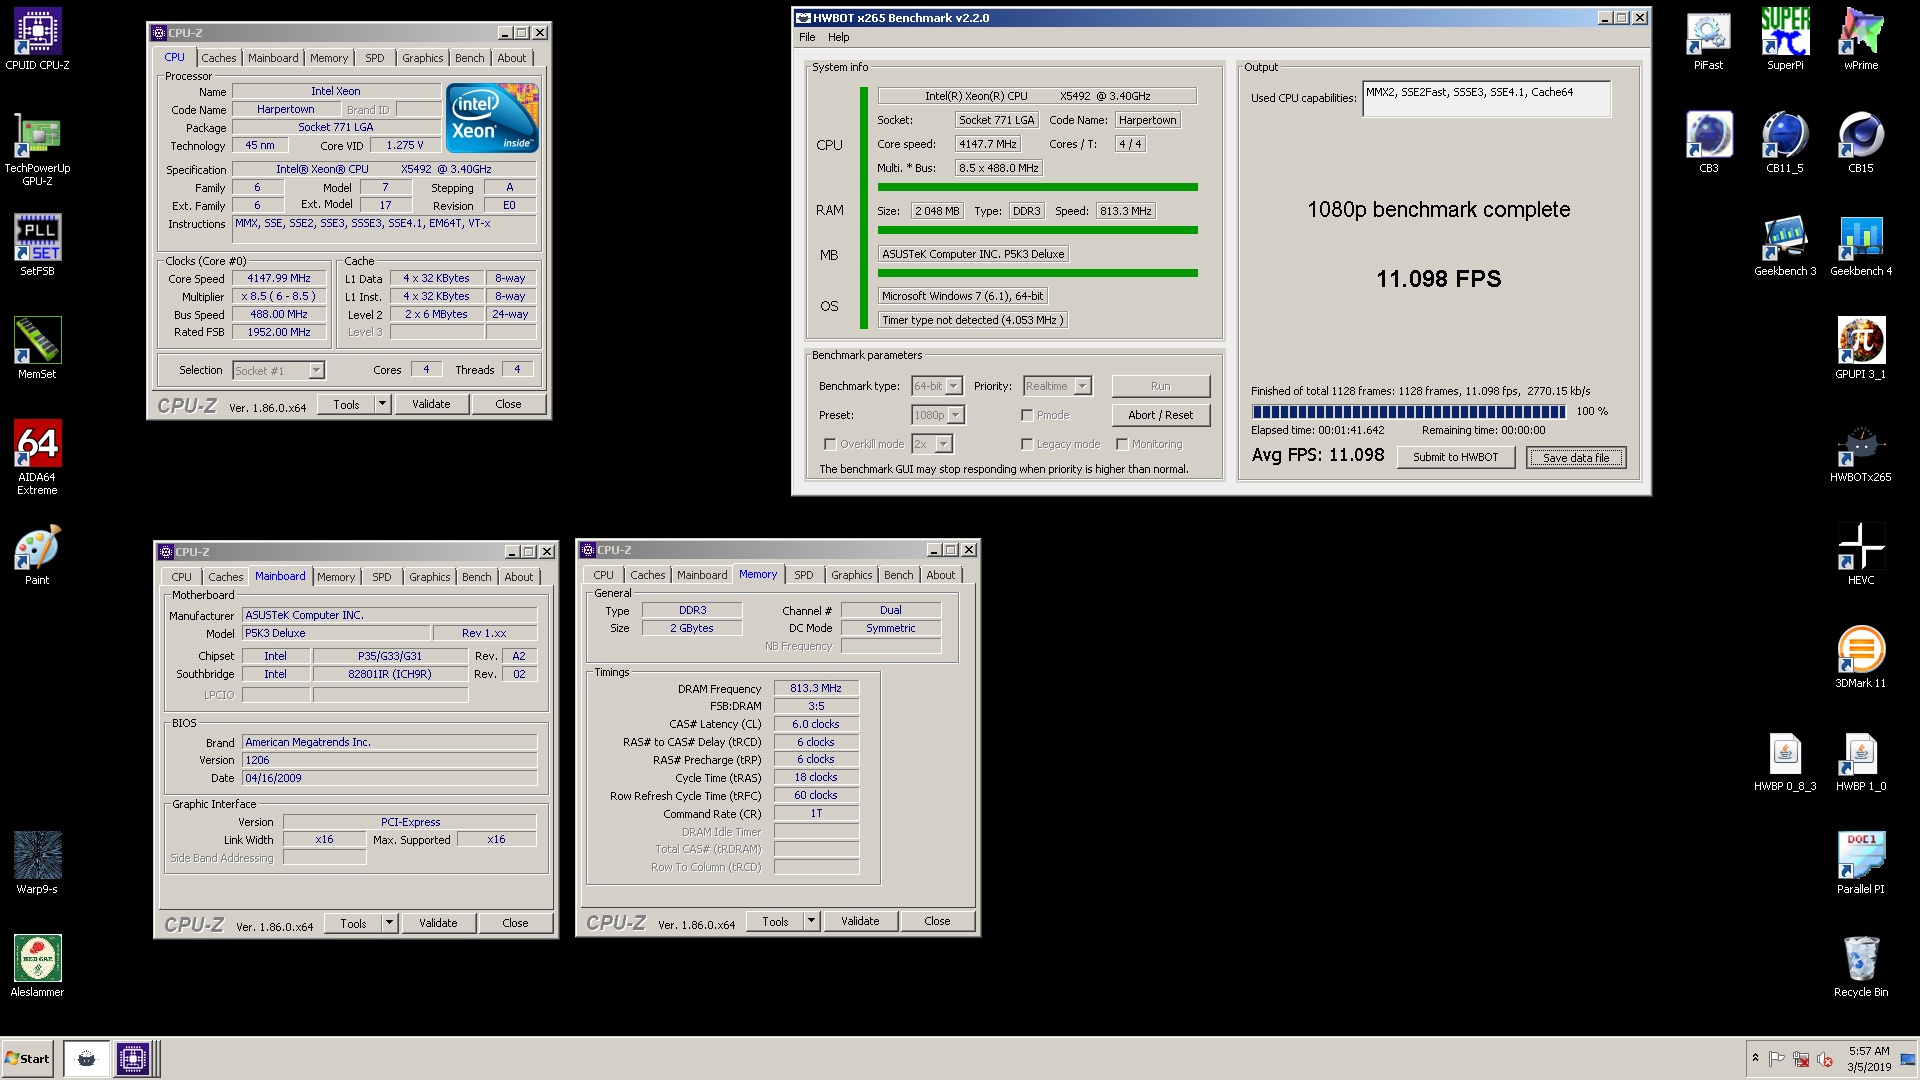Switch to Bench tab in top CPU-Z
This screenshot has width=1920, height=1080.
[x=469, y=58]
